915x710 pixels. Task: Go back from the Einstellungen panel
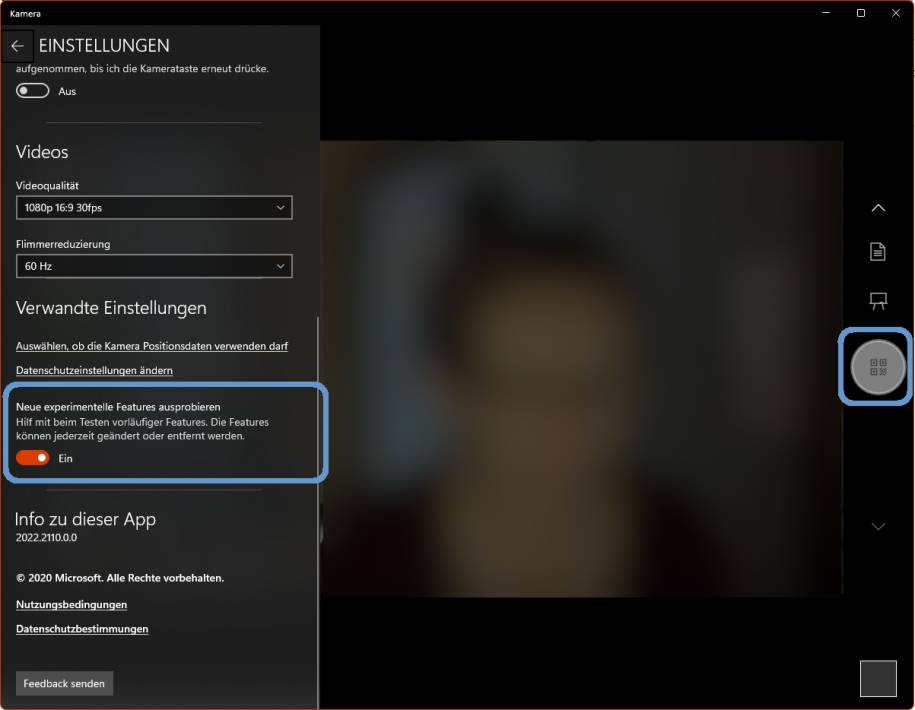(x=18, y=46)
